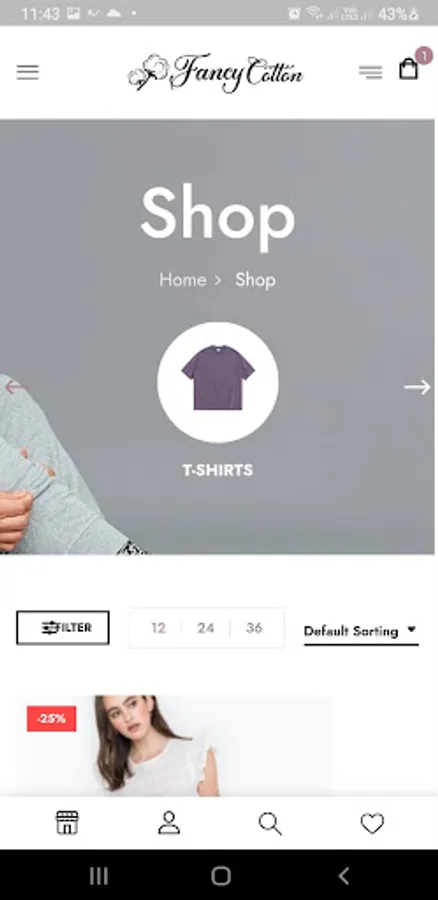Tap the search magnifier icon
The height and width of the screenshot is (900, 438).
(x=270, y=824)
